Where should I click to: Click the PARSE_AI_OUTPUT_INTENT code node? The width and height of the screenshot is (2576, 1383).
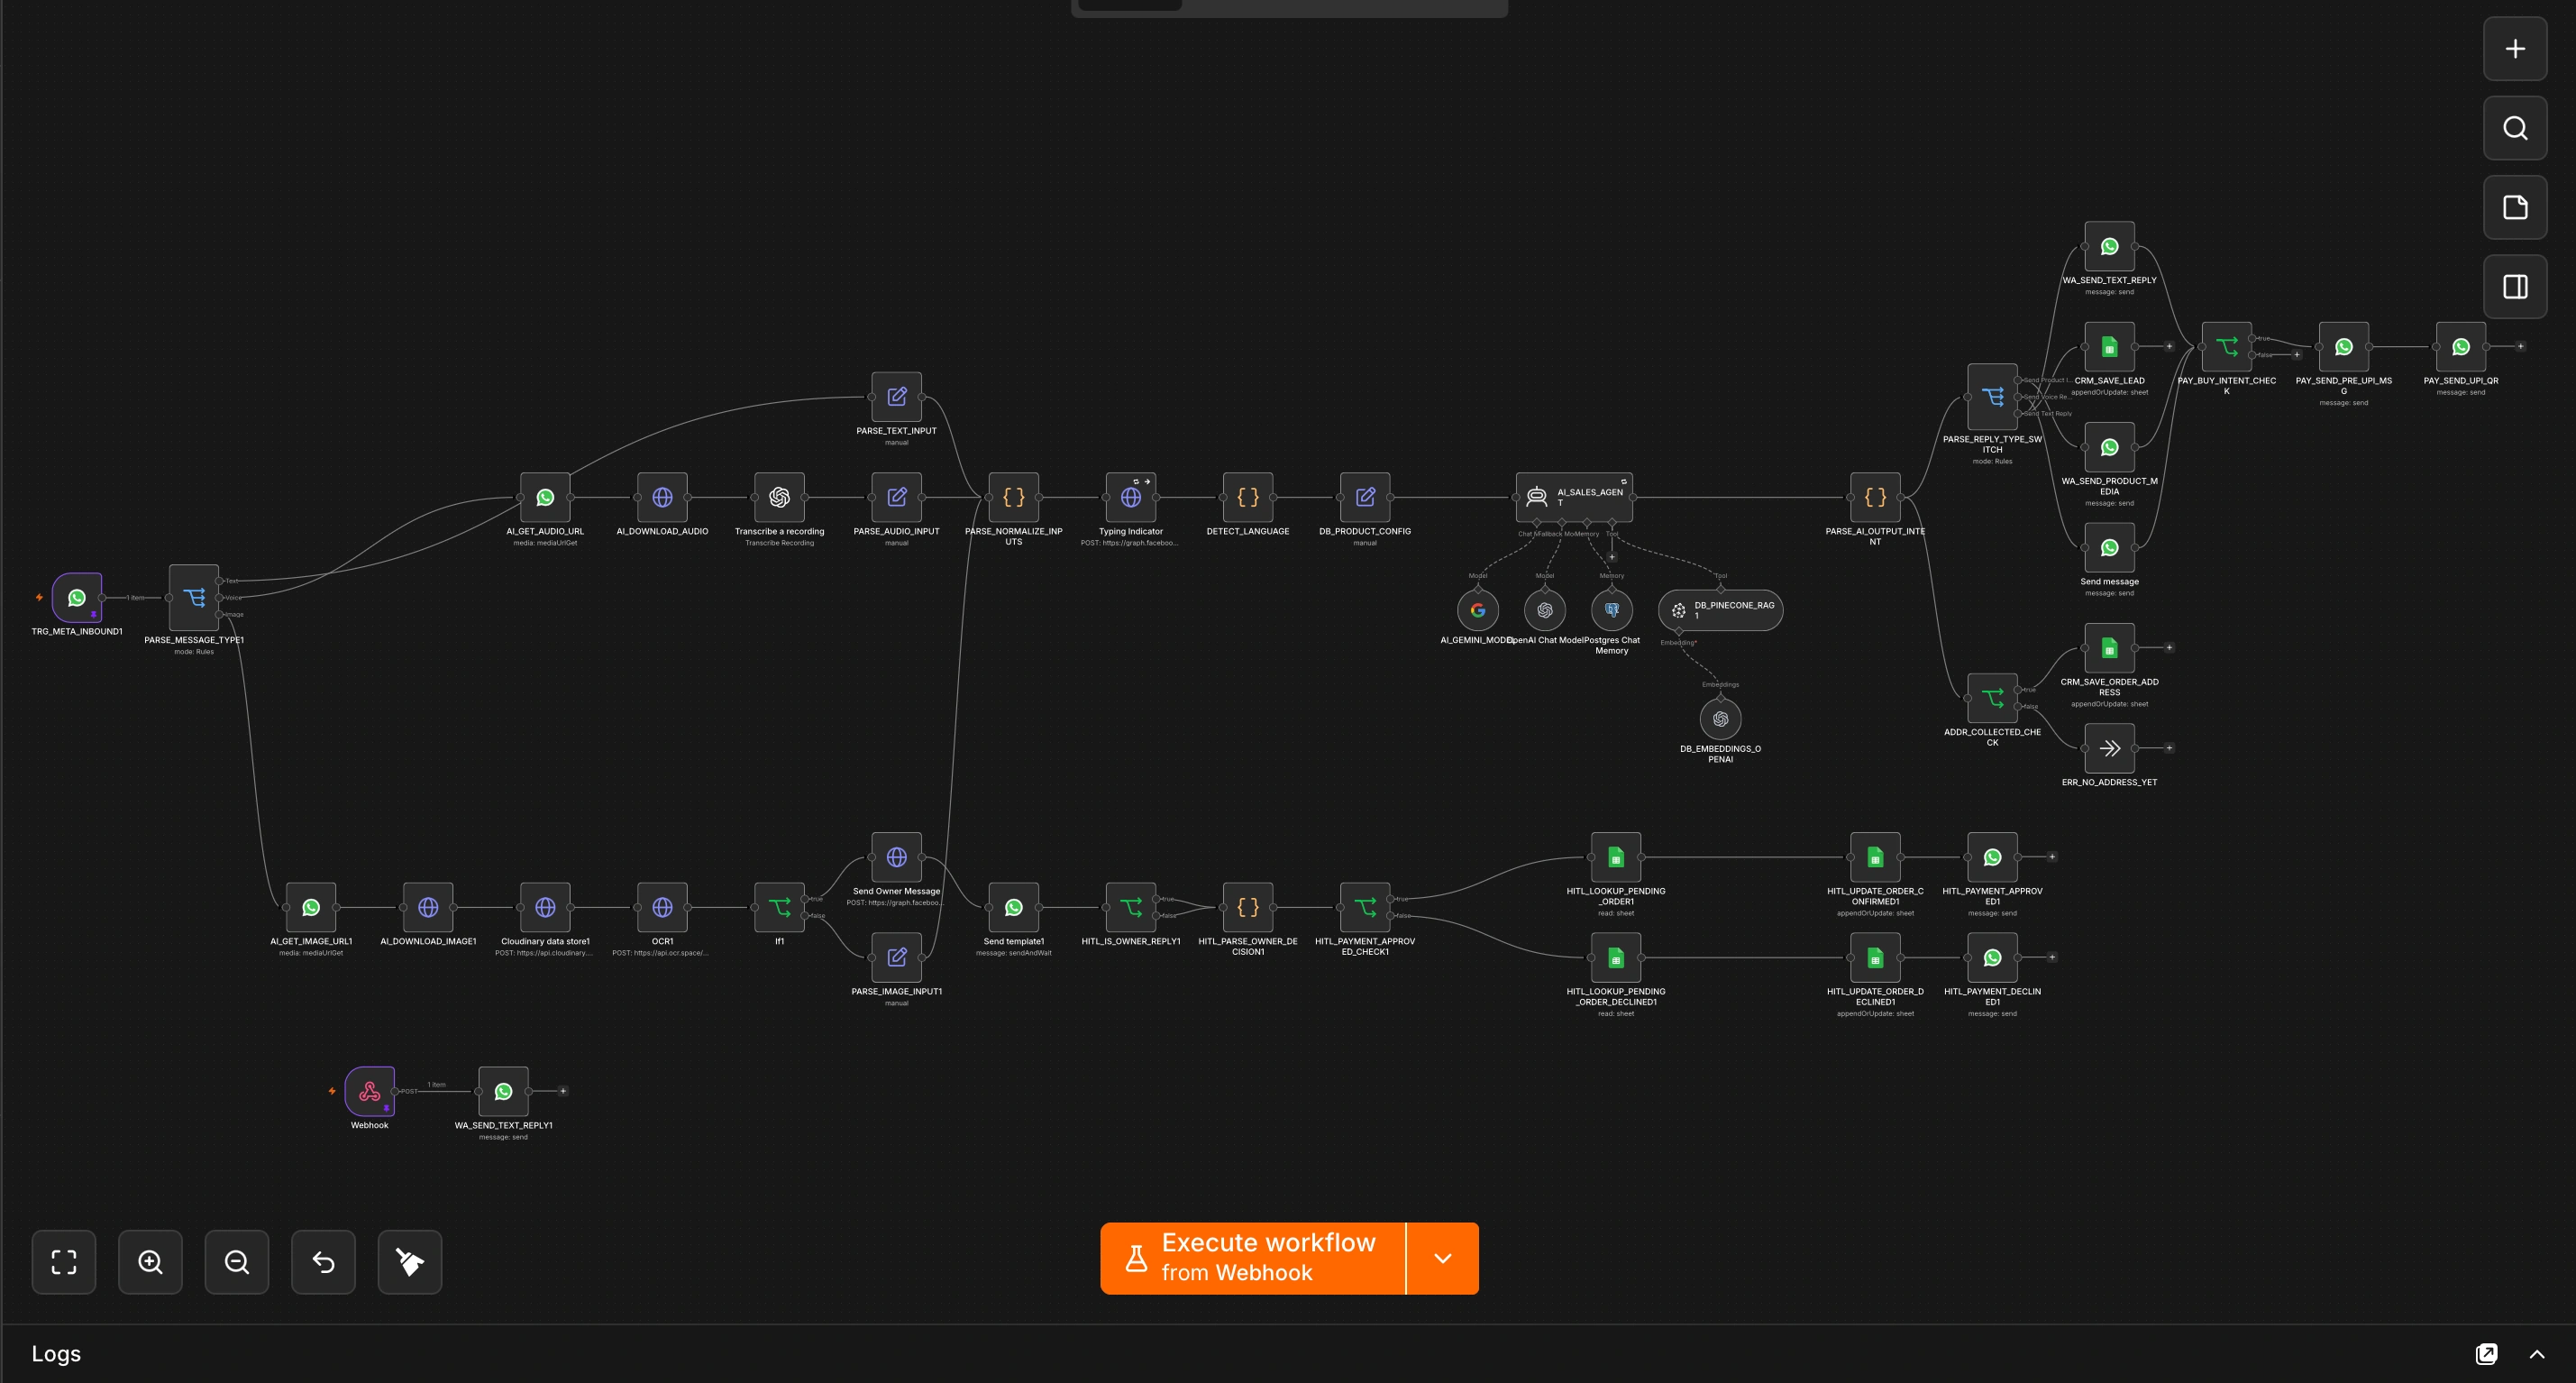click(1875, 497)
